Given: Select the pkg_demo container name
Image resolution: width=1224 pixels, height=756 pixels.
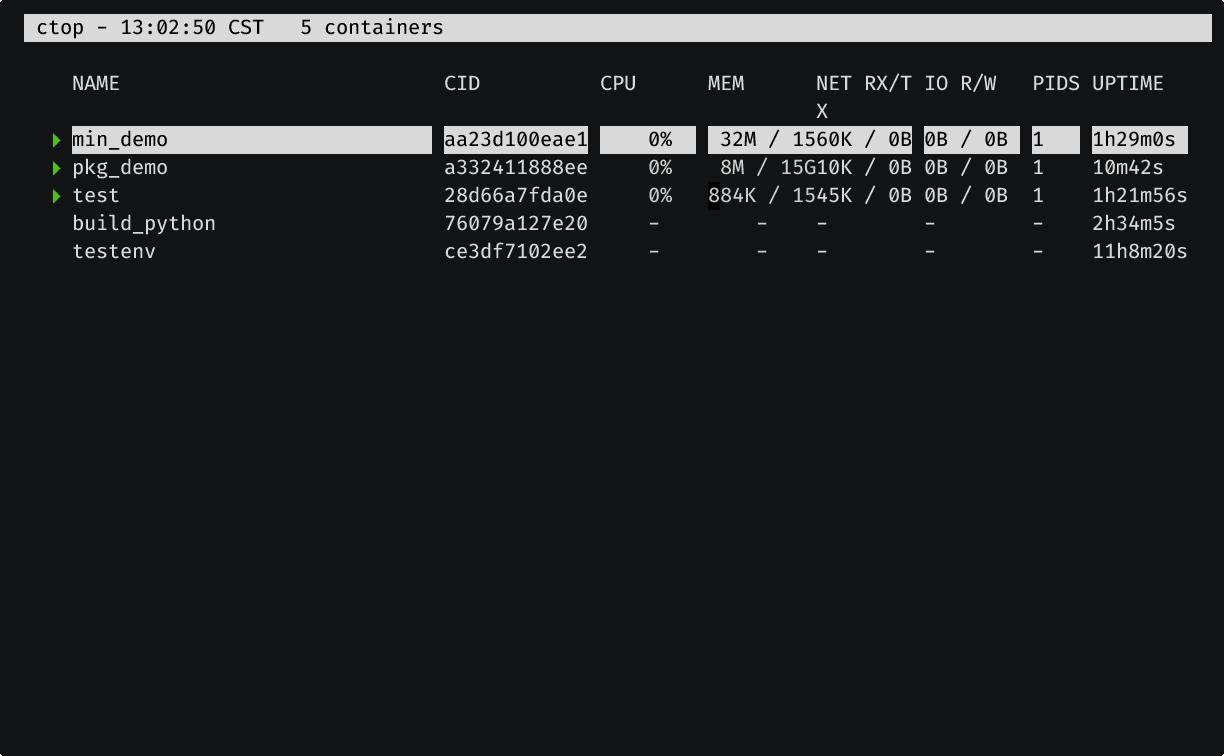Looking at the screenshot, I should (120, 168).
